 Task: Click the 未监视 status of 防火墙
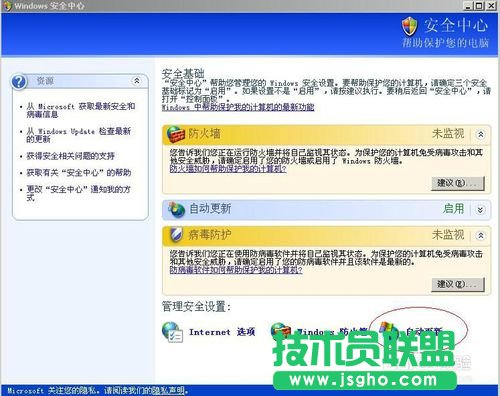[x=448, y=134]
